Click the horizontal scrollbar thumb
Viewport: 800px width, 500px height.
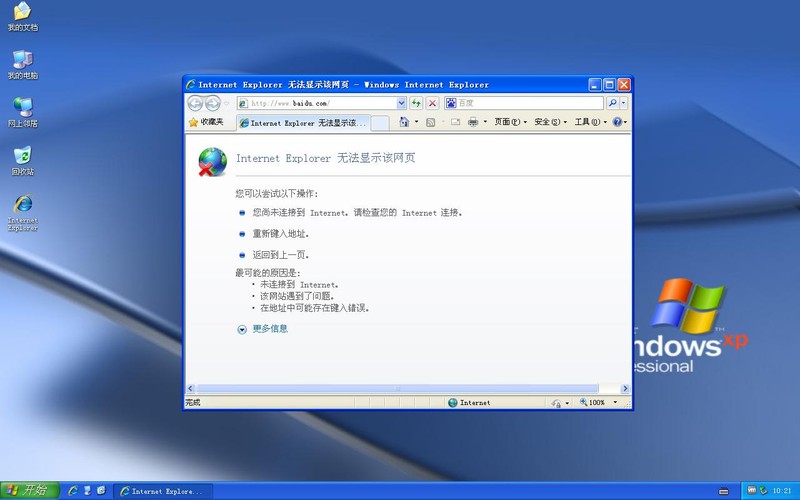click(397, 389)
